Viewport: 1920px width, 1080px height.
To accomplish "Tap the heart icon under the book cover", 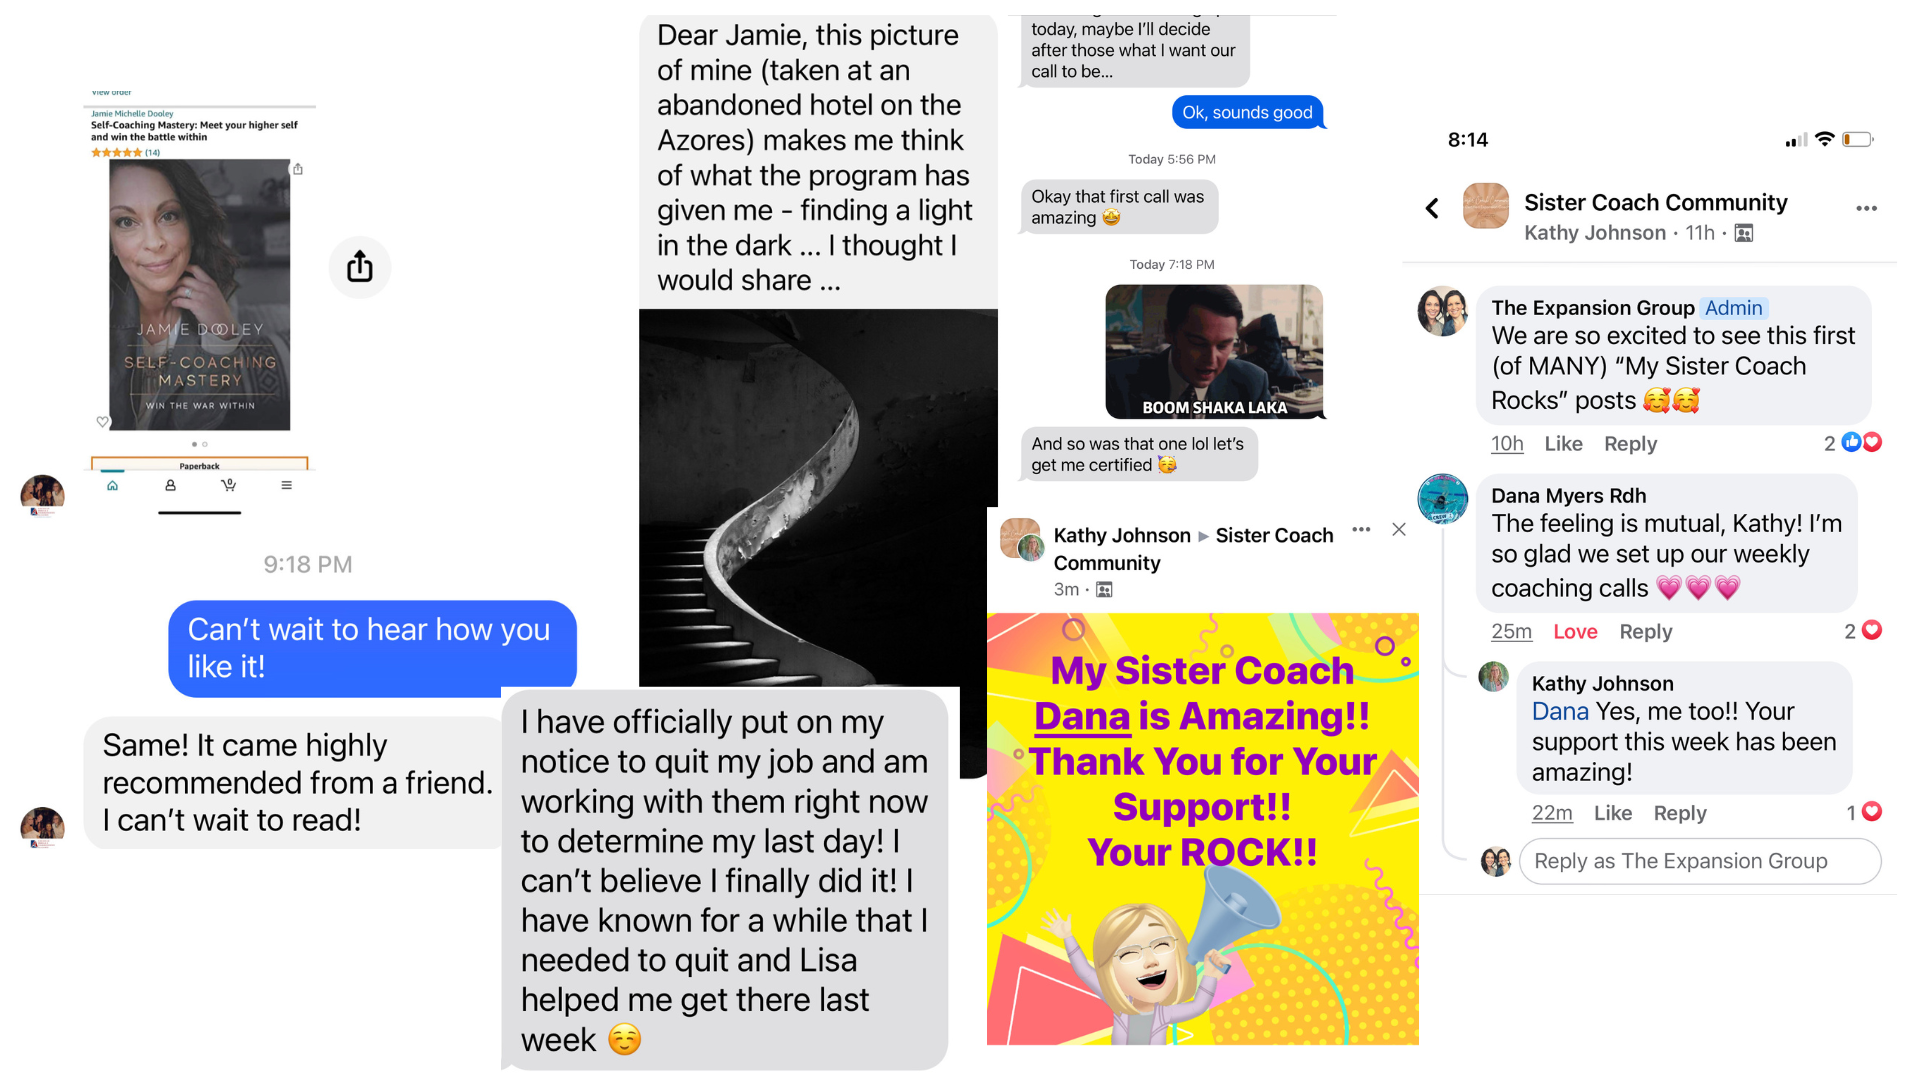I will pyautogui.click(x=102, y=422).
